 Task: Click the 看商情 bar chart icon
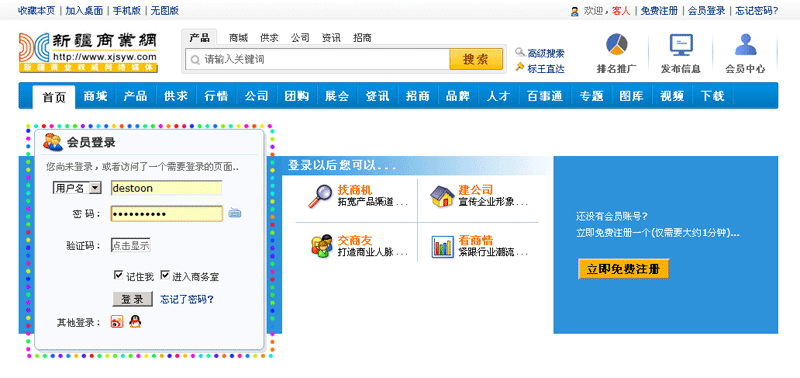coord(442,246)
